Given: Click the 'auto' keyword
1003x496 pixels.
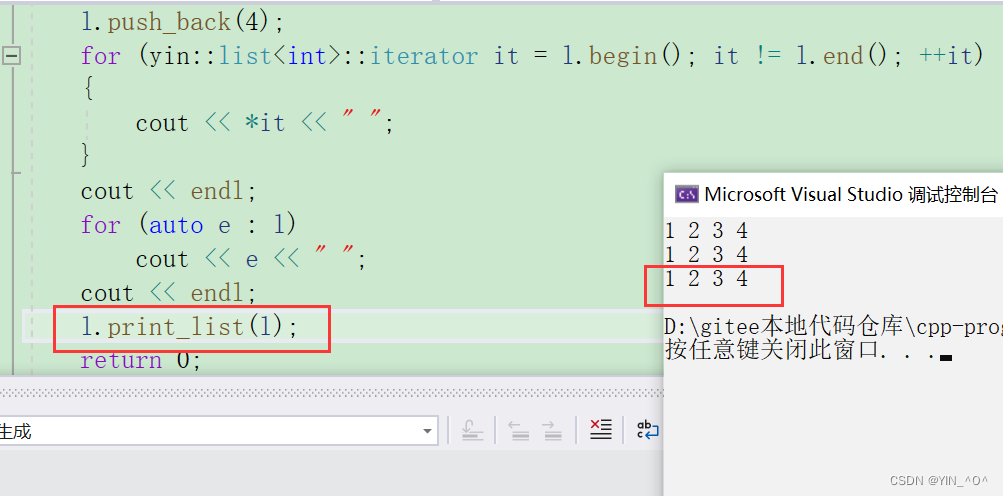Looking at the screenshot, I should click(x=176, y=225).
